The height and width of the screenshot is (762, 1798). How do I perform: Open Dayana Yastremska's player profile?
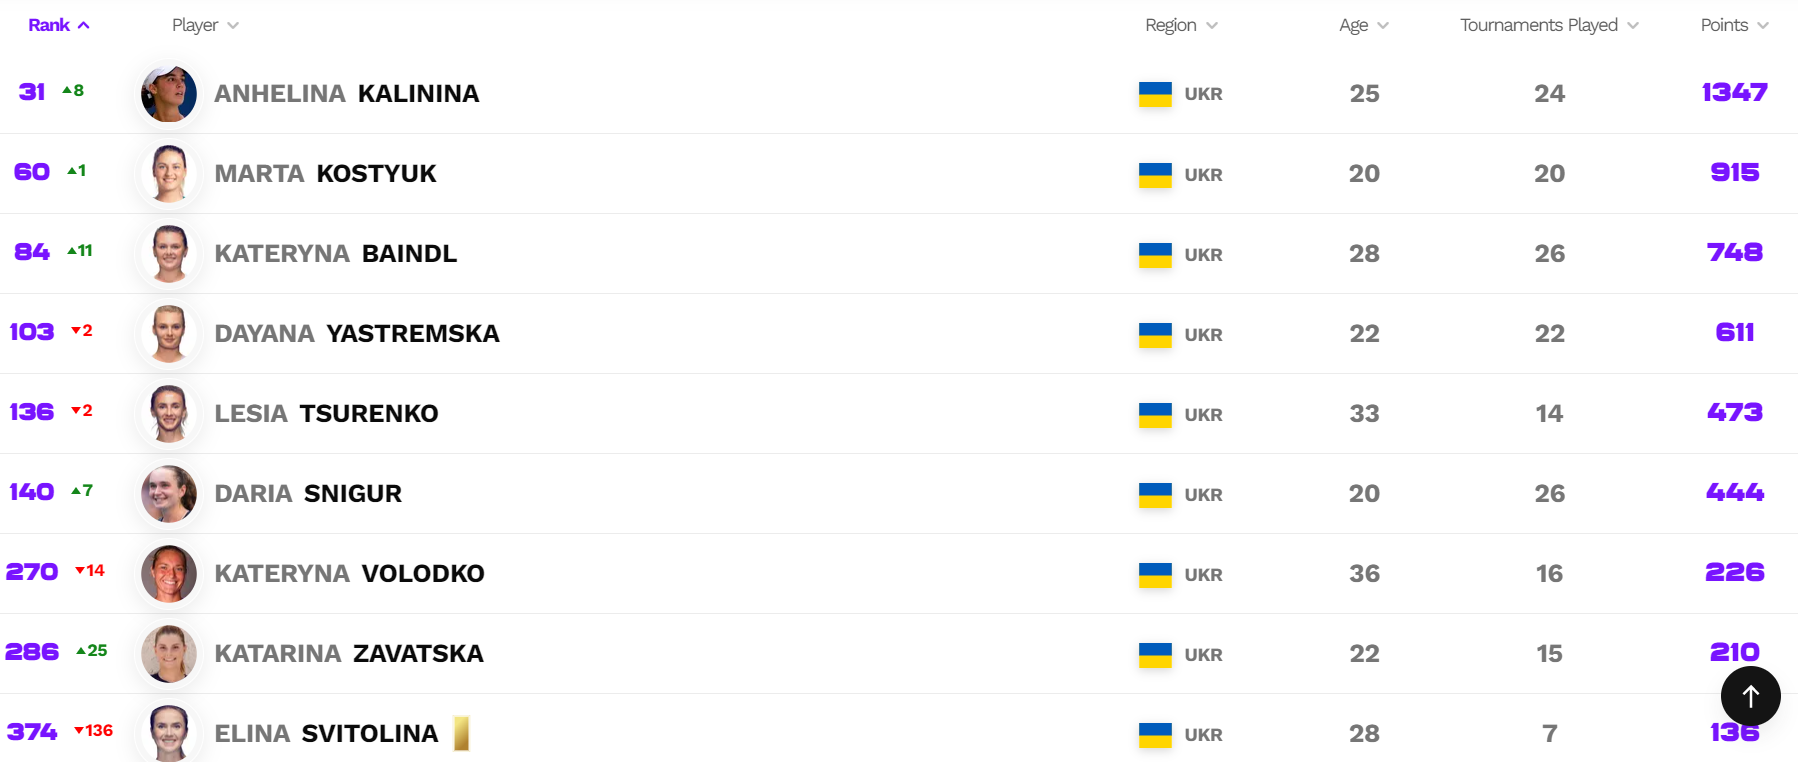357,334
